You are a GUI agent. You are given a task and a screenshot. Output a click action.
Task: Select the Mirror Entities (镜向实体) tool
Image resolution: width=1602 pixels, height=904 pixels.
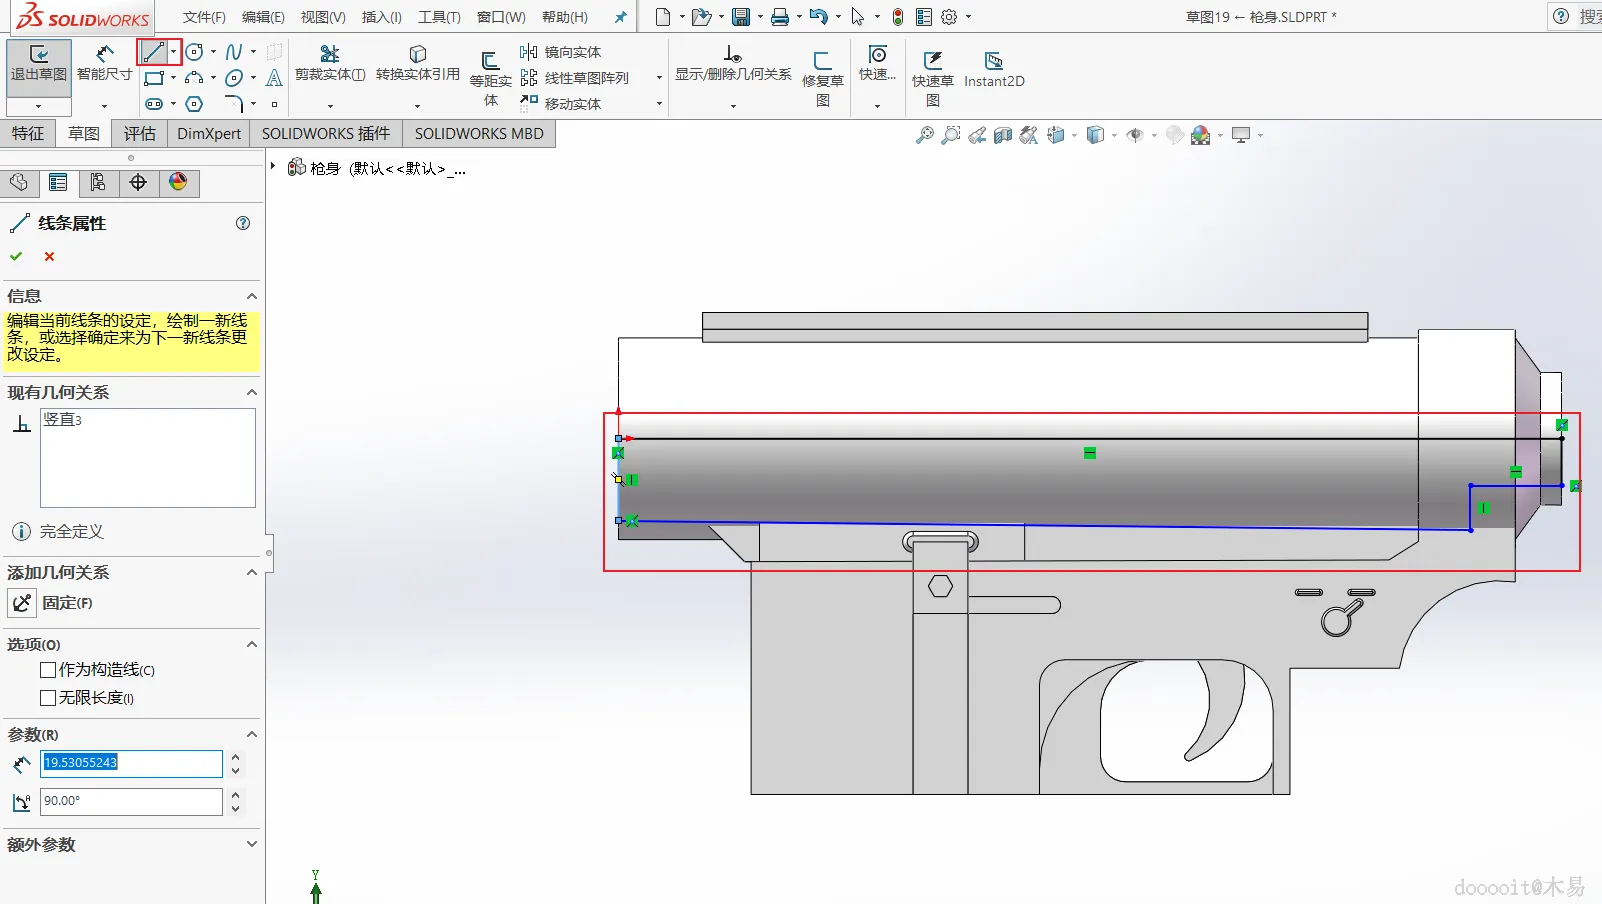[x=560, y=52]
